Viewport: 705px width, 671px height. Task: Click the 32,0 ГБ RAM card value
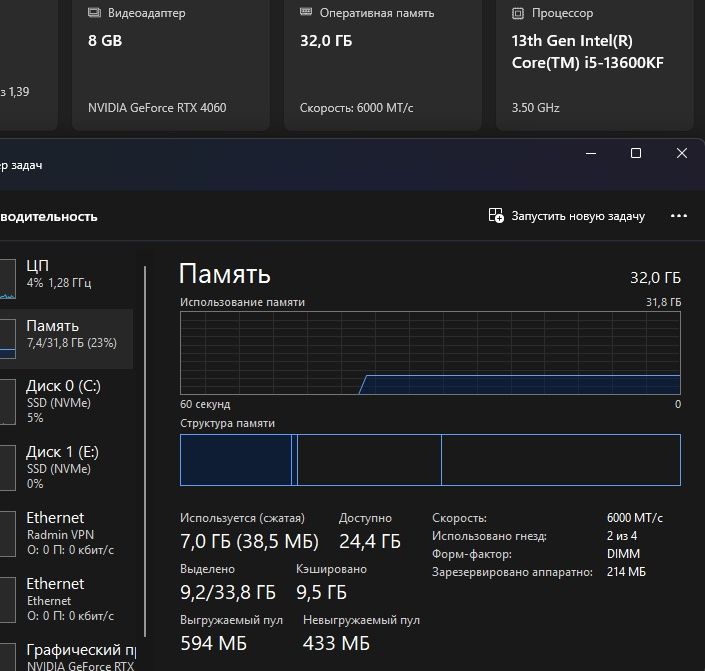[x=326, y=41]
